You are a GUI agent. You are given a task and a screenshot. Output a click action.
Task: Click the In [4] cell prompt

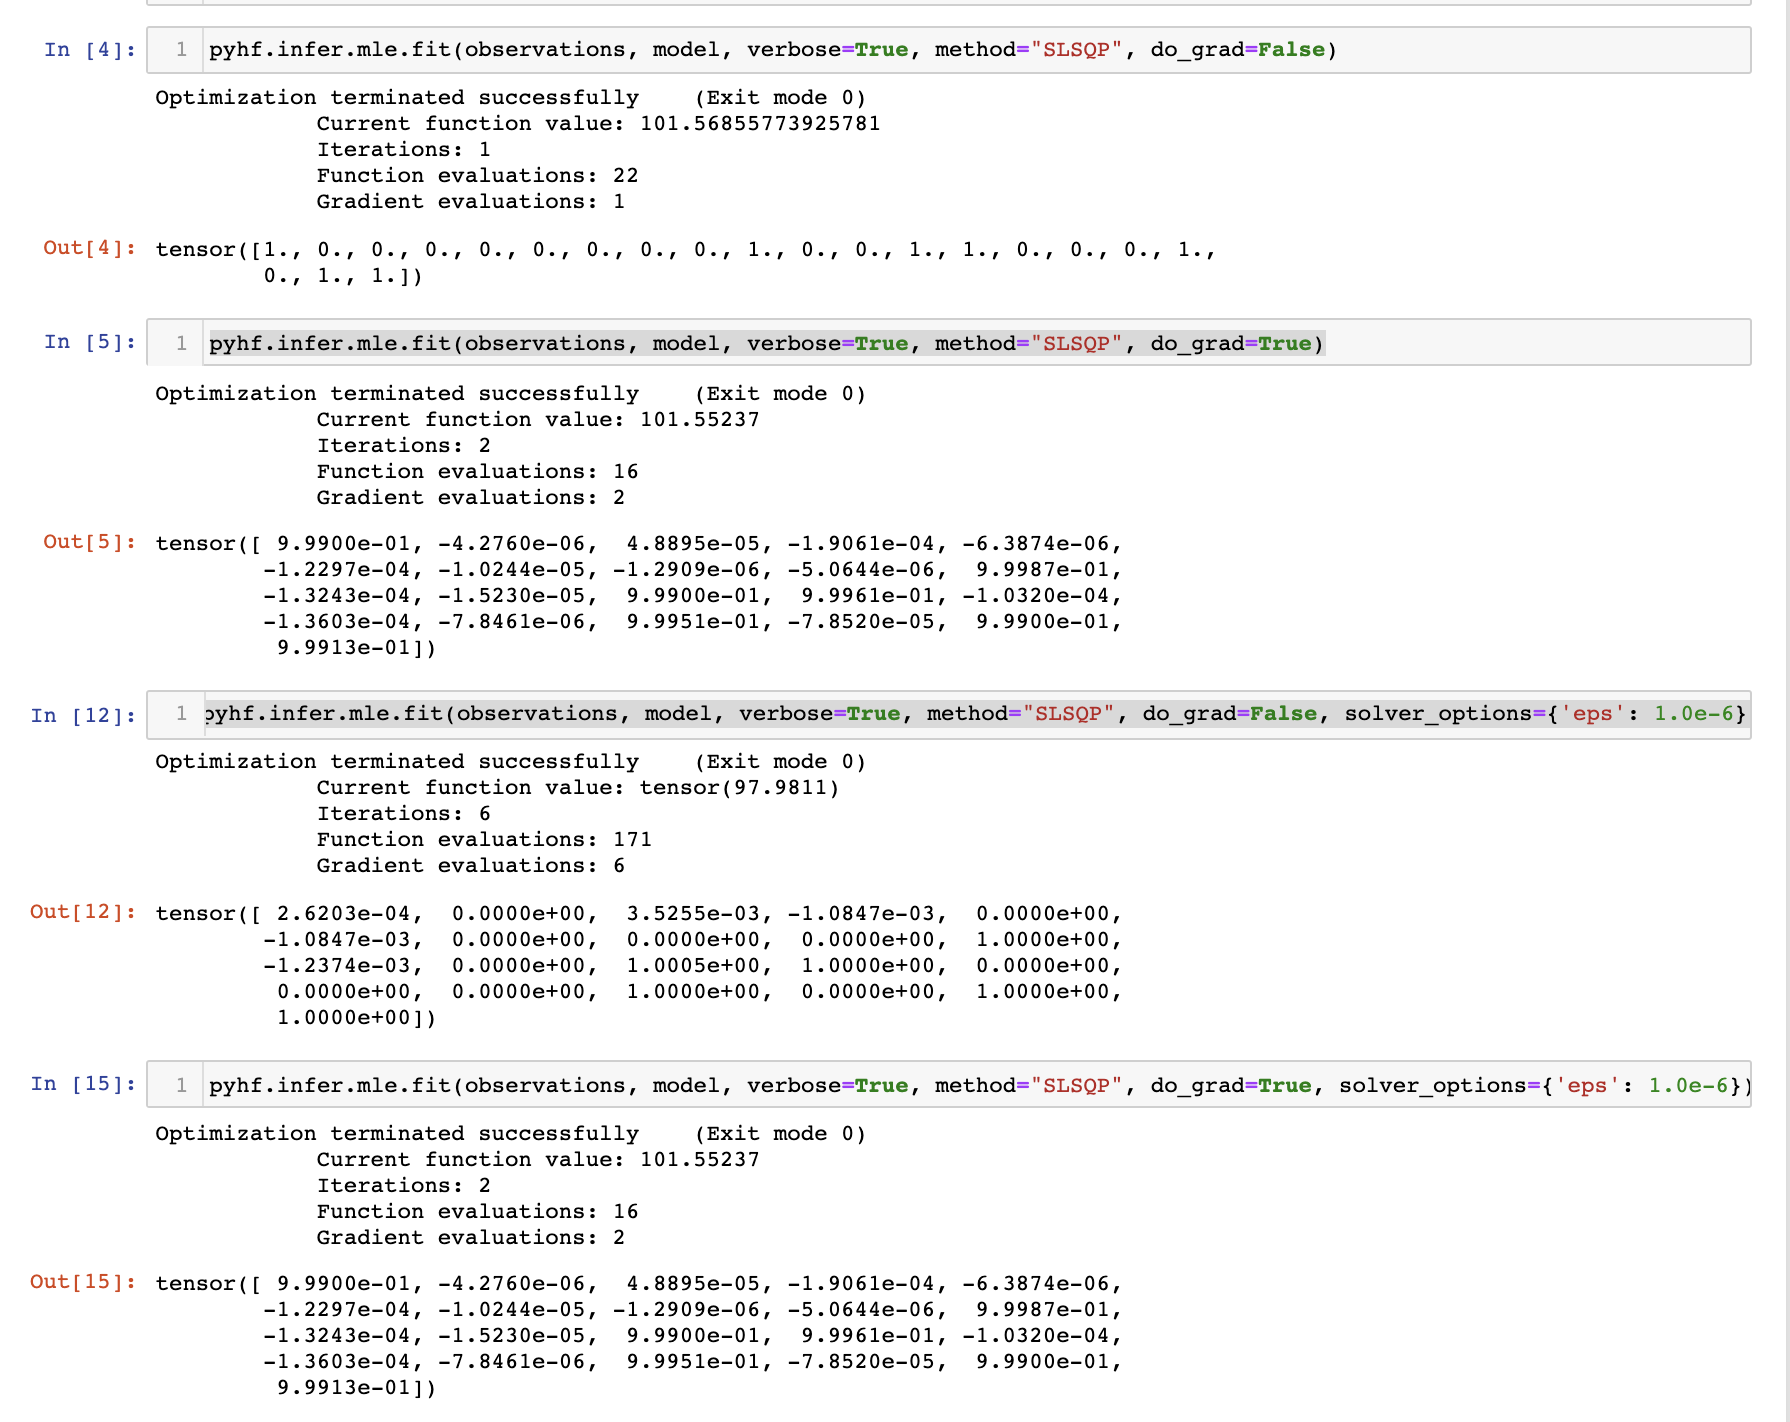(88, 48)
